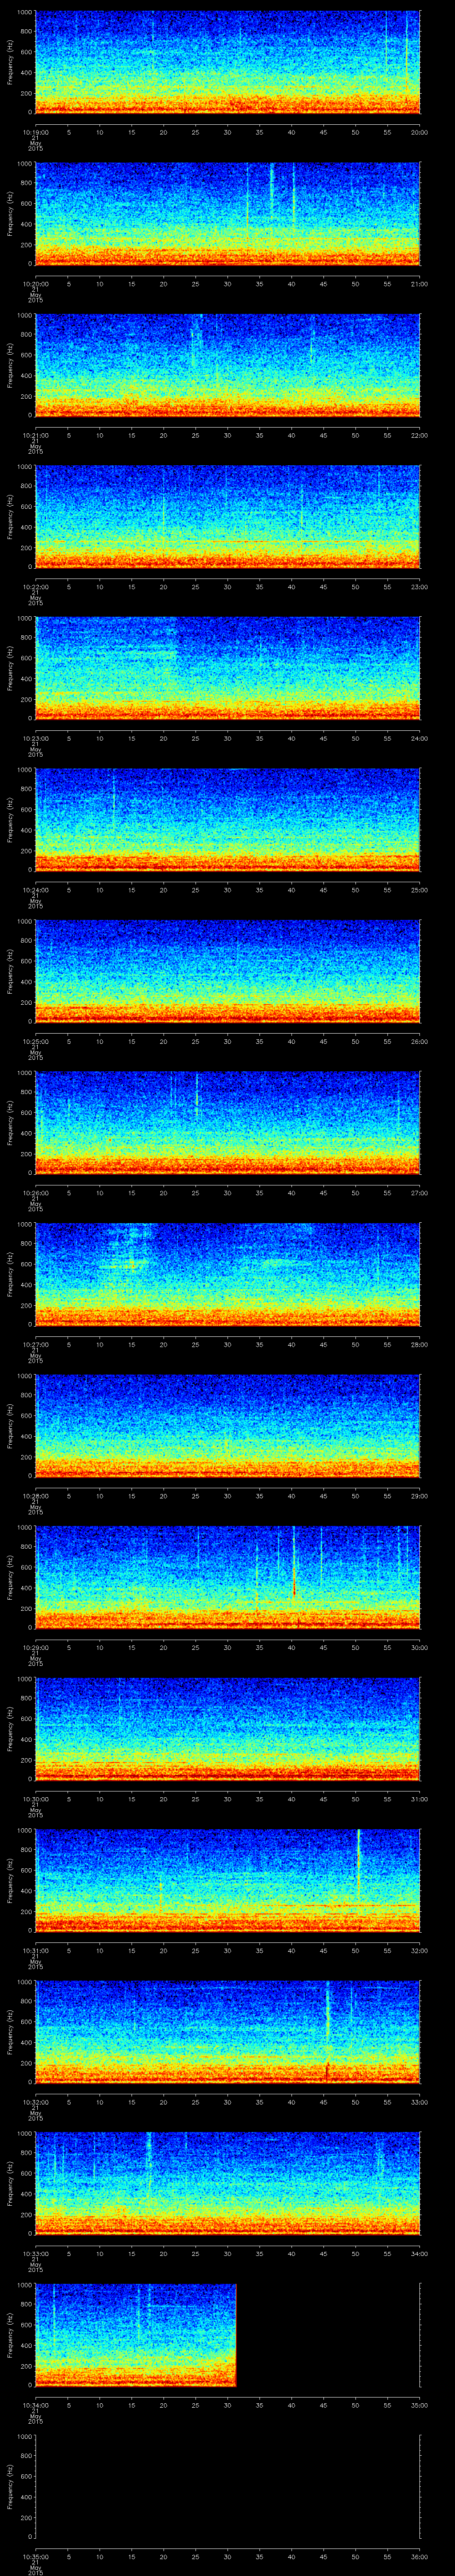Viewport: 455px width, 2576px height.
Task: Click the spectrogram starting at 10:26:00
Action: (x=228, y=1122)
